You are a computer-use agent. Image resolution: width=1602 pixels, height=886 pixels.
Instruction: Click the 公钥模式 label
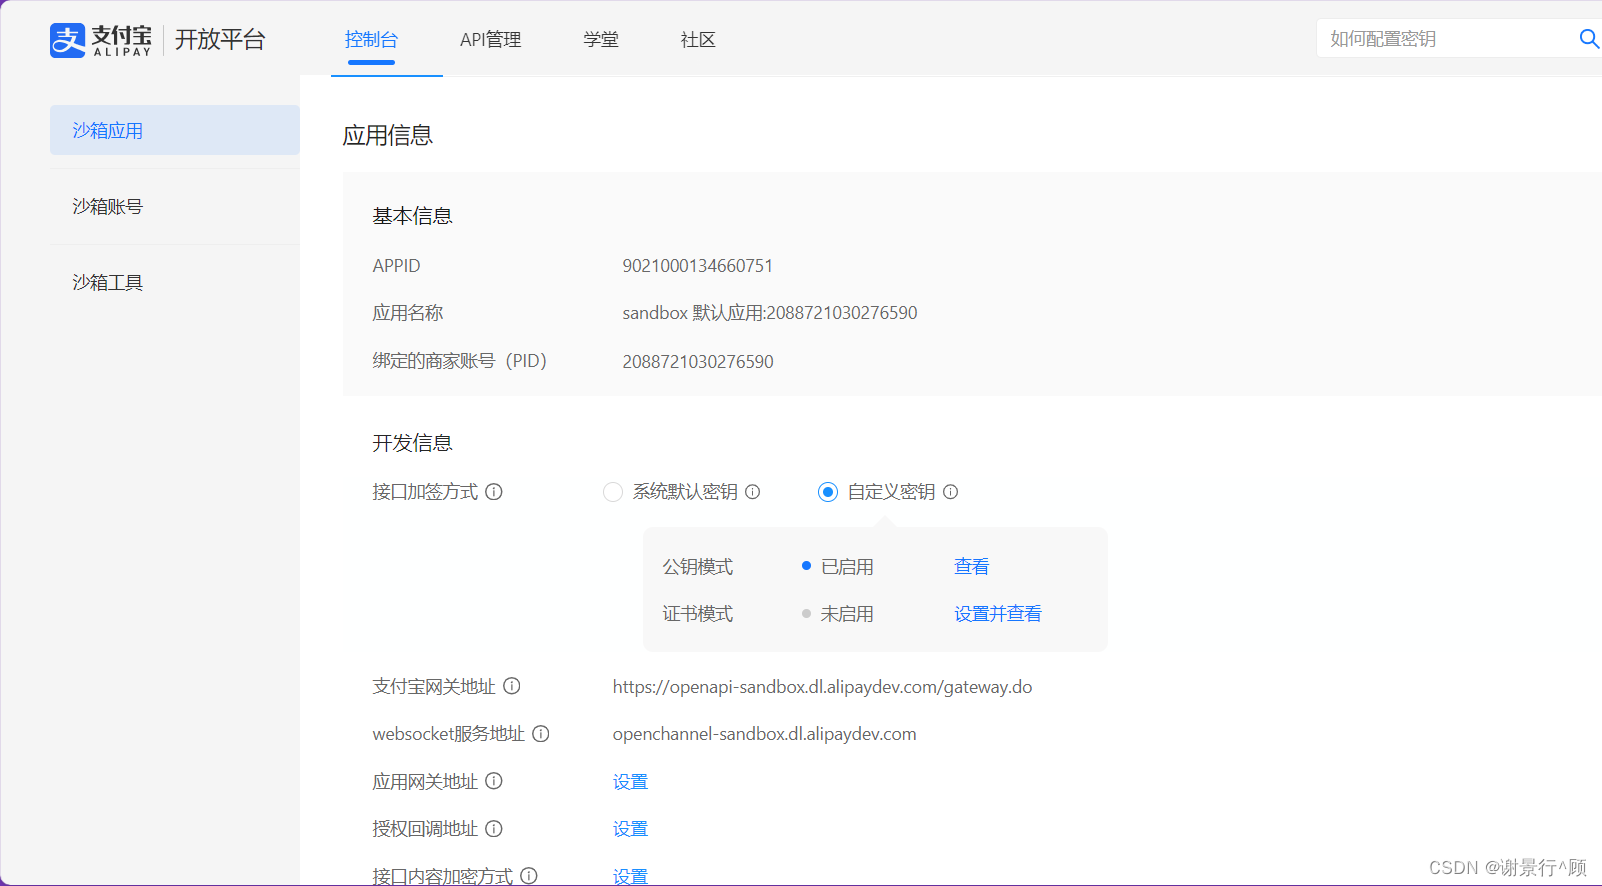pyautogui.click(x=698, y=567)
